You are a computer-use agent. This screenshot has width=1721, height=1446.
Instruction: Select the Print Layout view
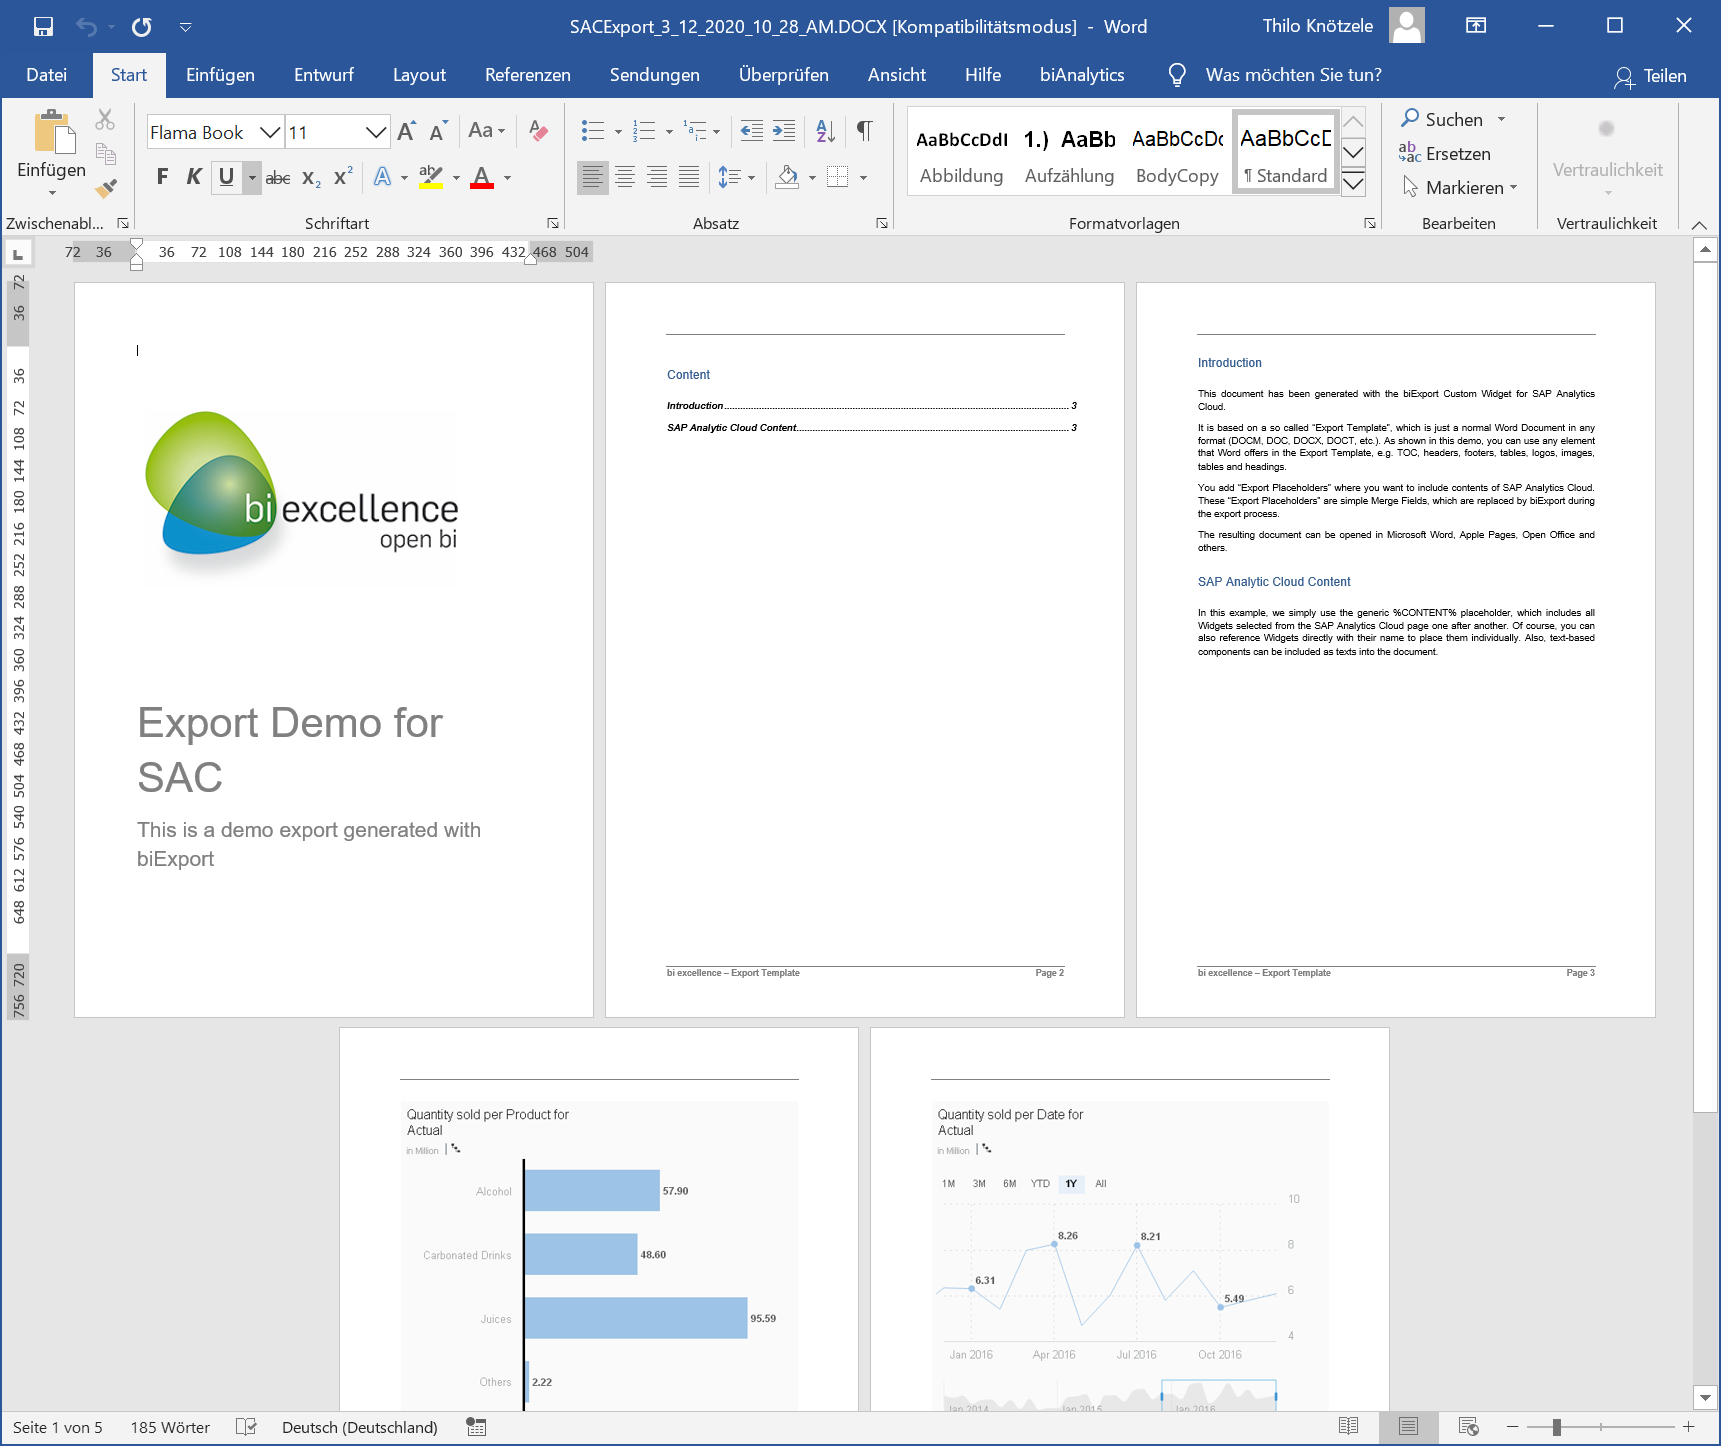pos(1408,1427)
